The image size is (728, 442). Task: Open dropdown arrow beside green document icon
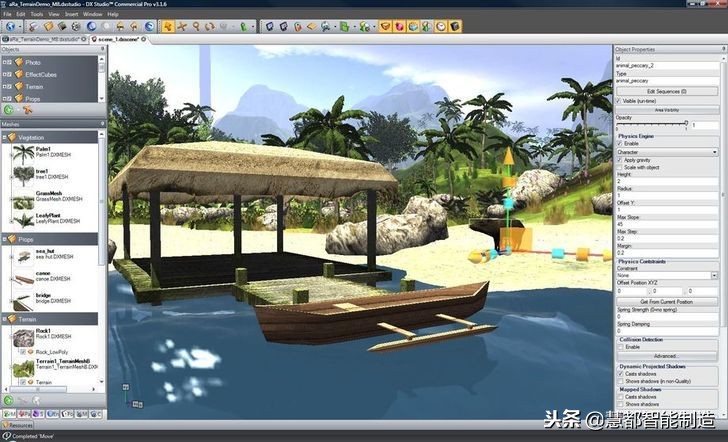(354, 26)
